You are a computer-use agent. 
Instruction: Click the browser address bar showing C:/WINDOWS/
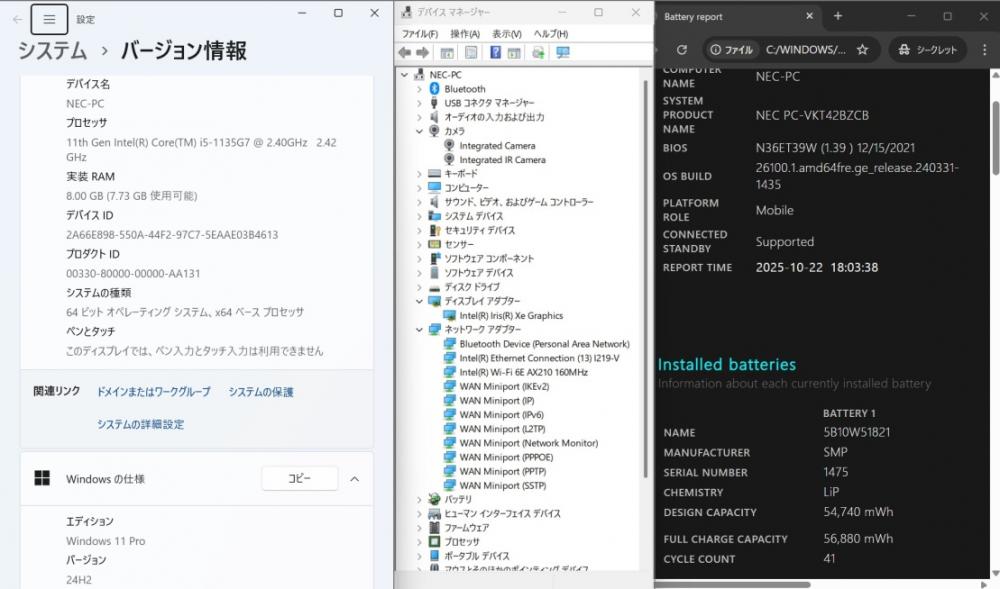point(805,49)
